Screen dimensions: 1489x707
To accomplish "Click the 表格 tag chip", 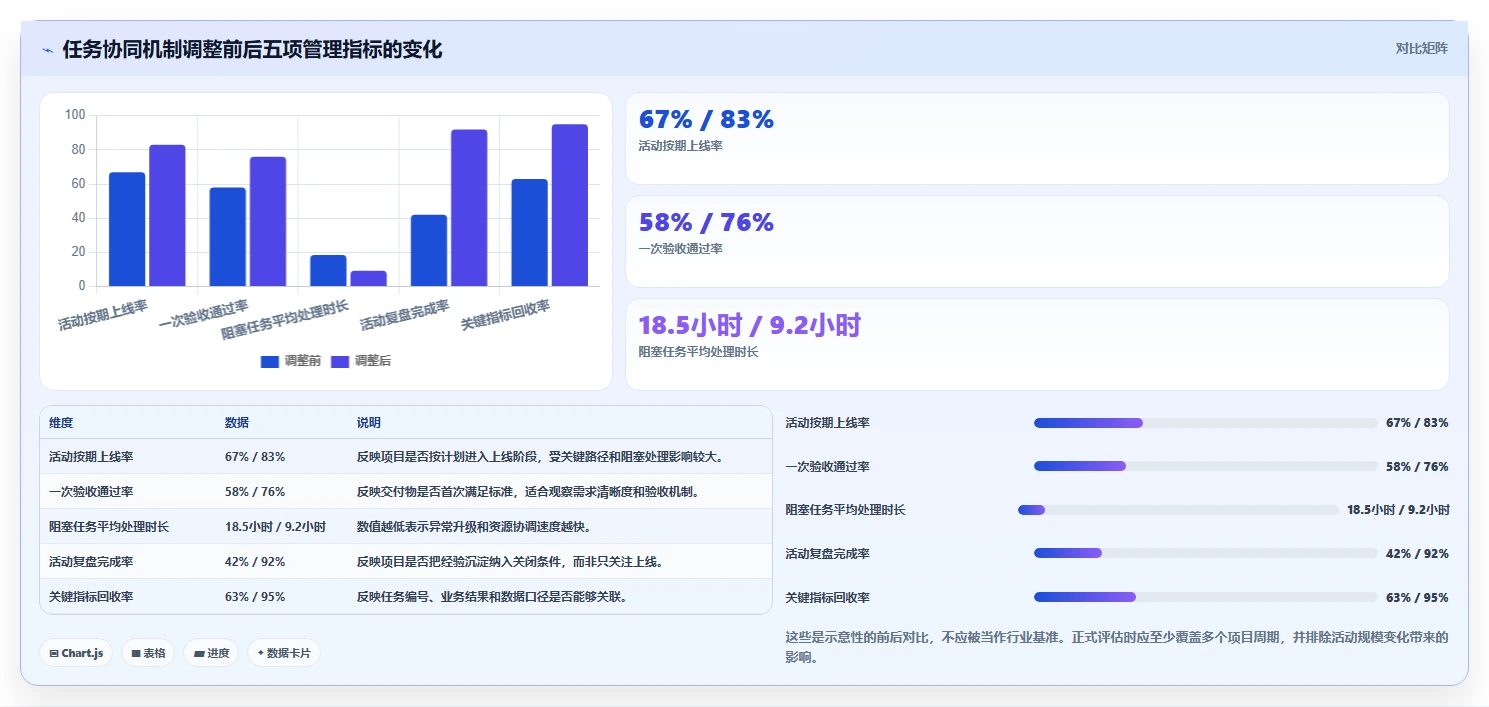I will pyautogui.click(x=148, y=653).
